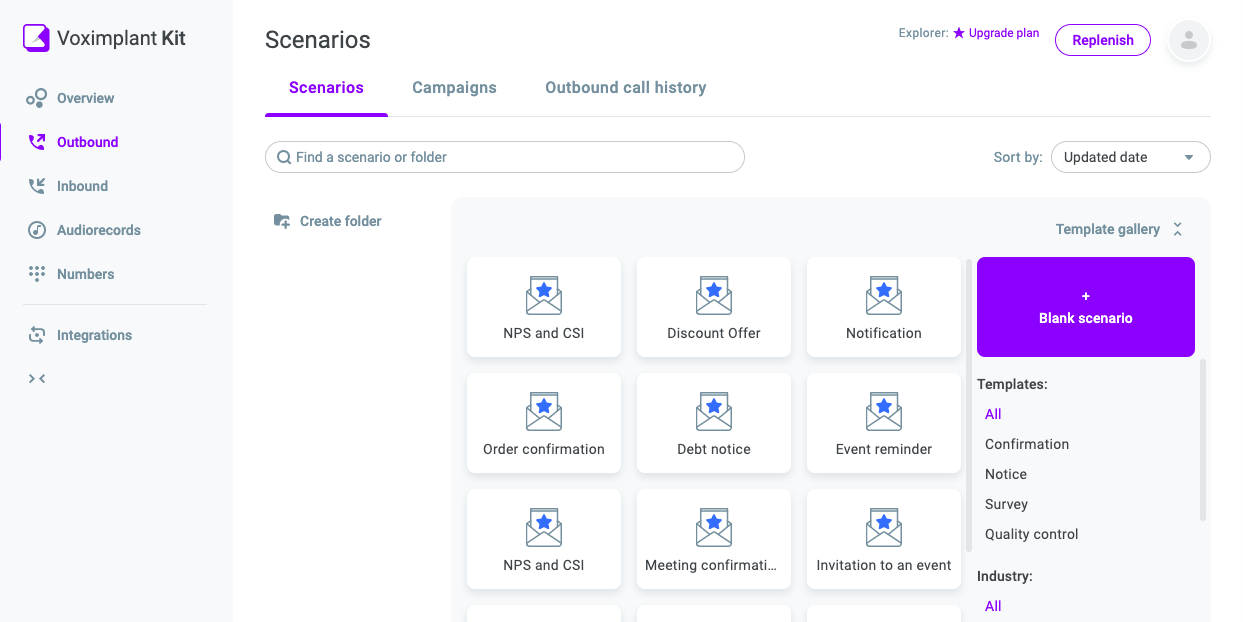Screen dimensions: 1243x622
Task: Select the Confirmation template filter
Action: click(x=1026, y=444)
